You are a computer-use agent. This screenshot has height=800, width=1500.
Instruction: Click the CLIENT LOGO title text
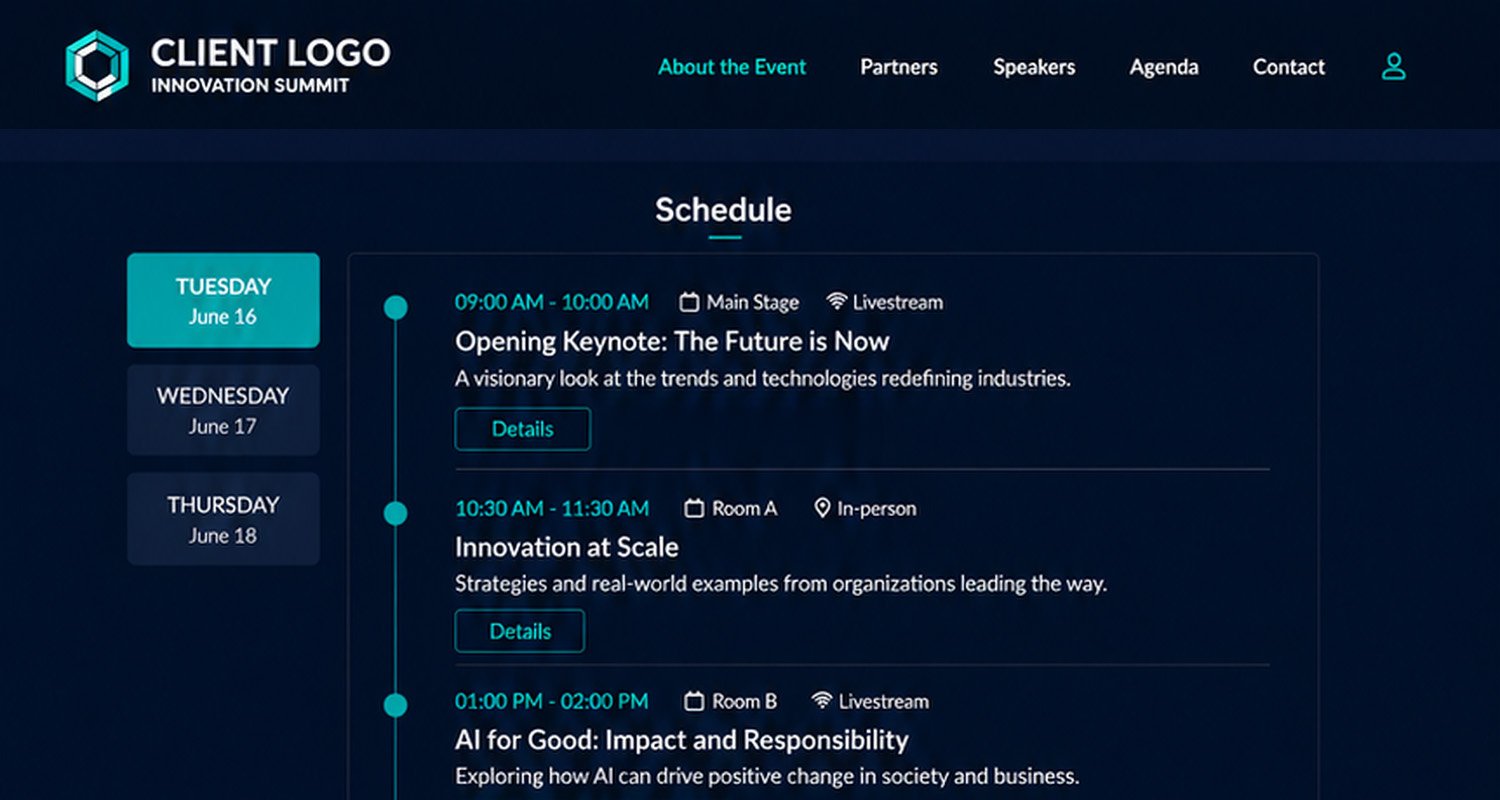tap(270, 52)
